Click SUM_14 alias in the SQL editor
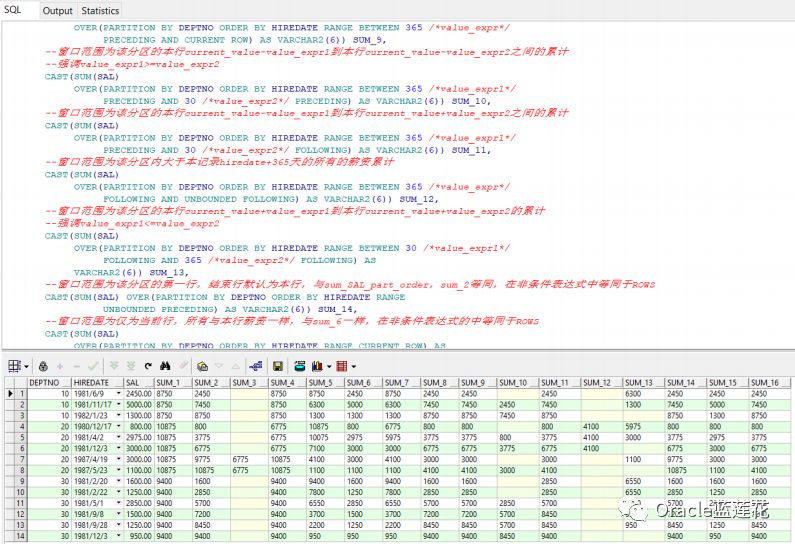The image size is (795, 544). (337, 309)
